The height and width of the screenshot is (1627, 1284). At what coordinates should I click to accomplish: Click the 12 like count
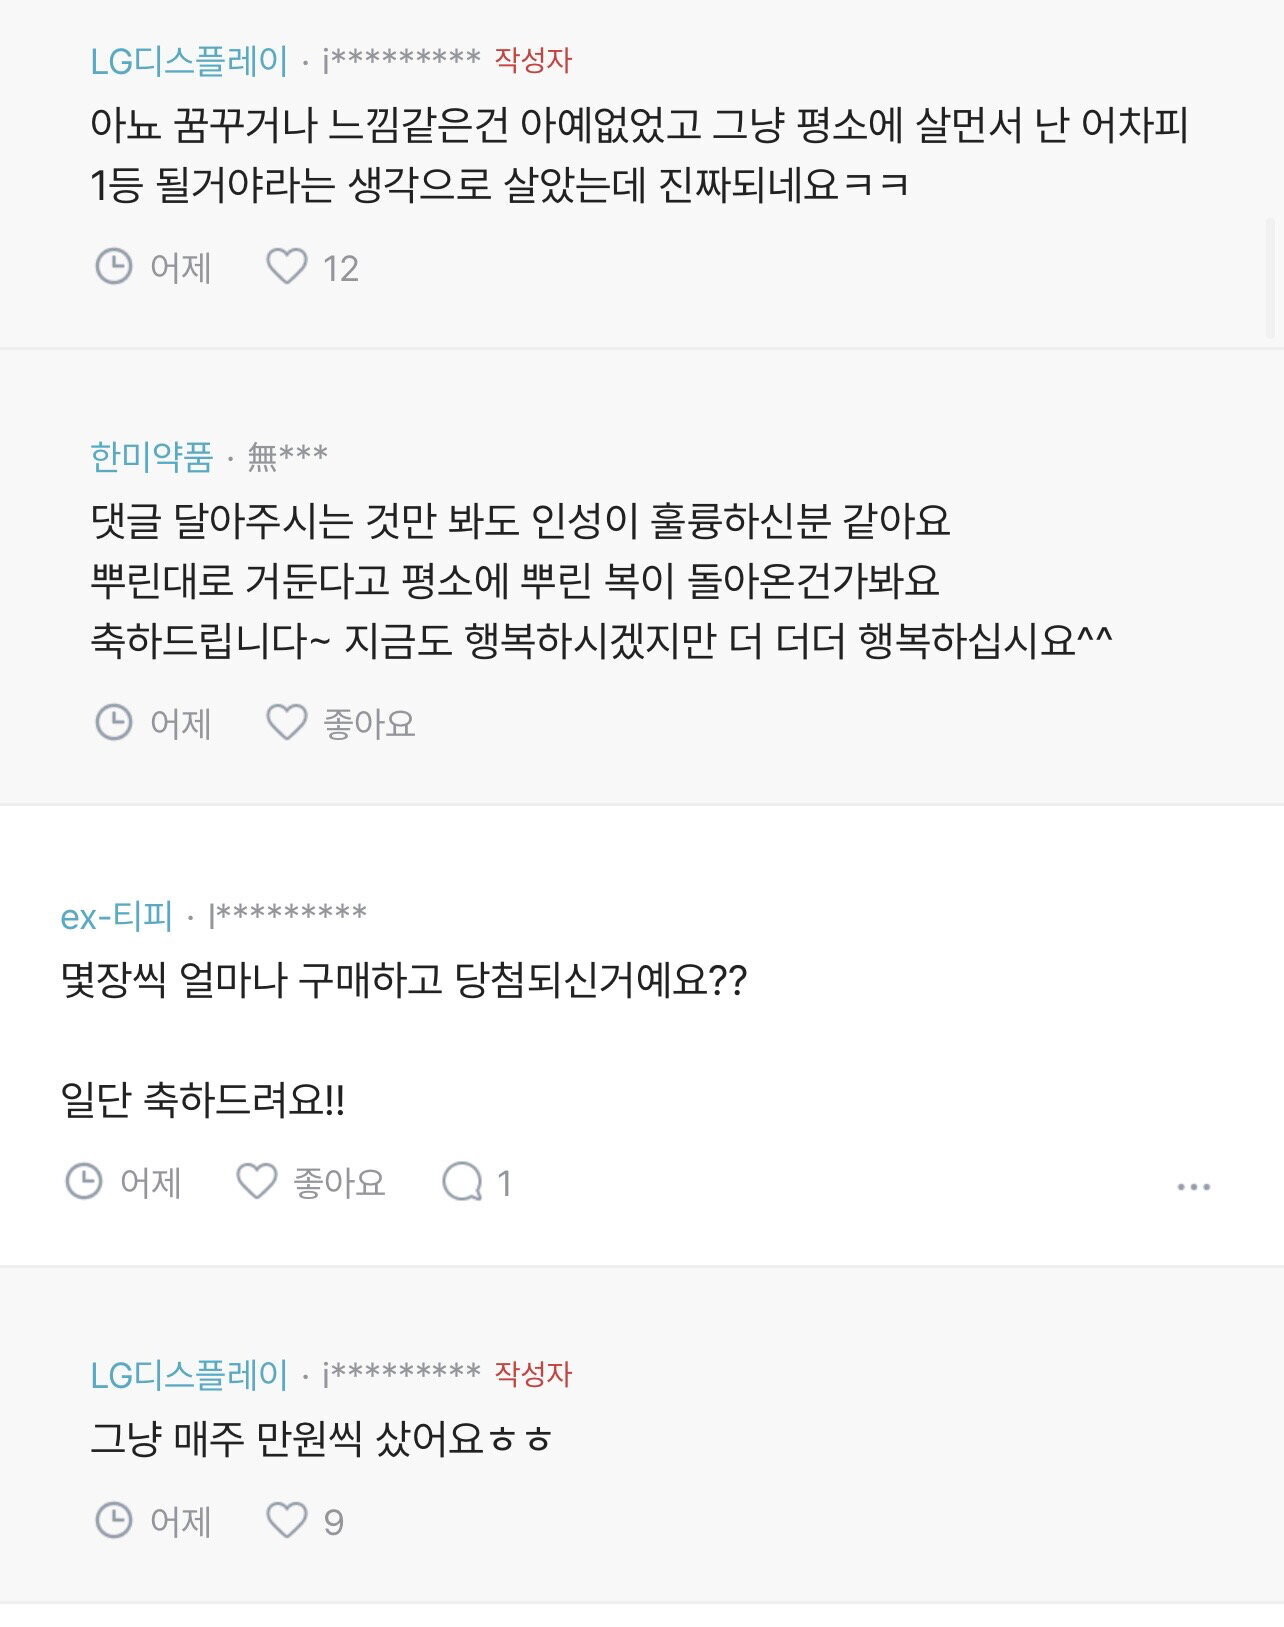[340, 268]
